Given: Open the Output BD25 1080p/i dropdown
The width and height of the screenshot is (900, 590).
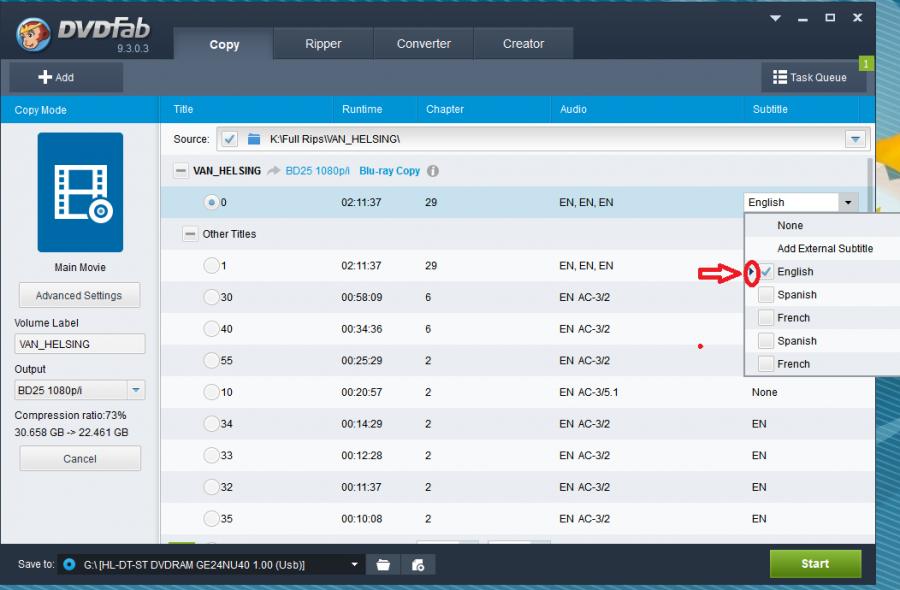Looking at the screenshot, I should pos(135,390).
